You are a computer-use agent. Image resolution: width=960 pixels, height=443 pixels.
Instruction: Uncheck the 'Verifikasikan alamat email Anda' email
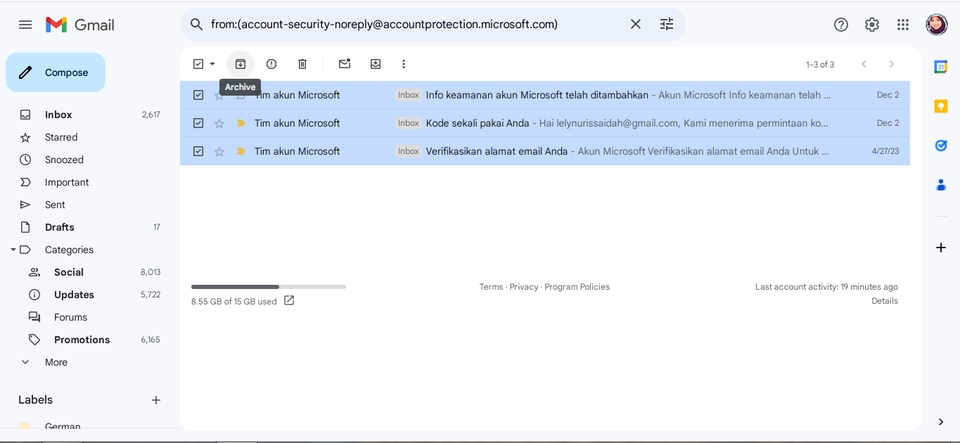tap(198, 151)
